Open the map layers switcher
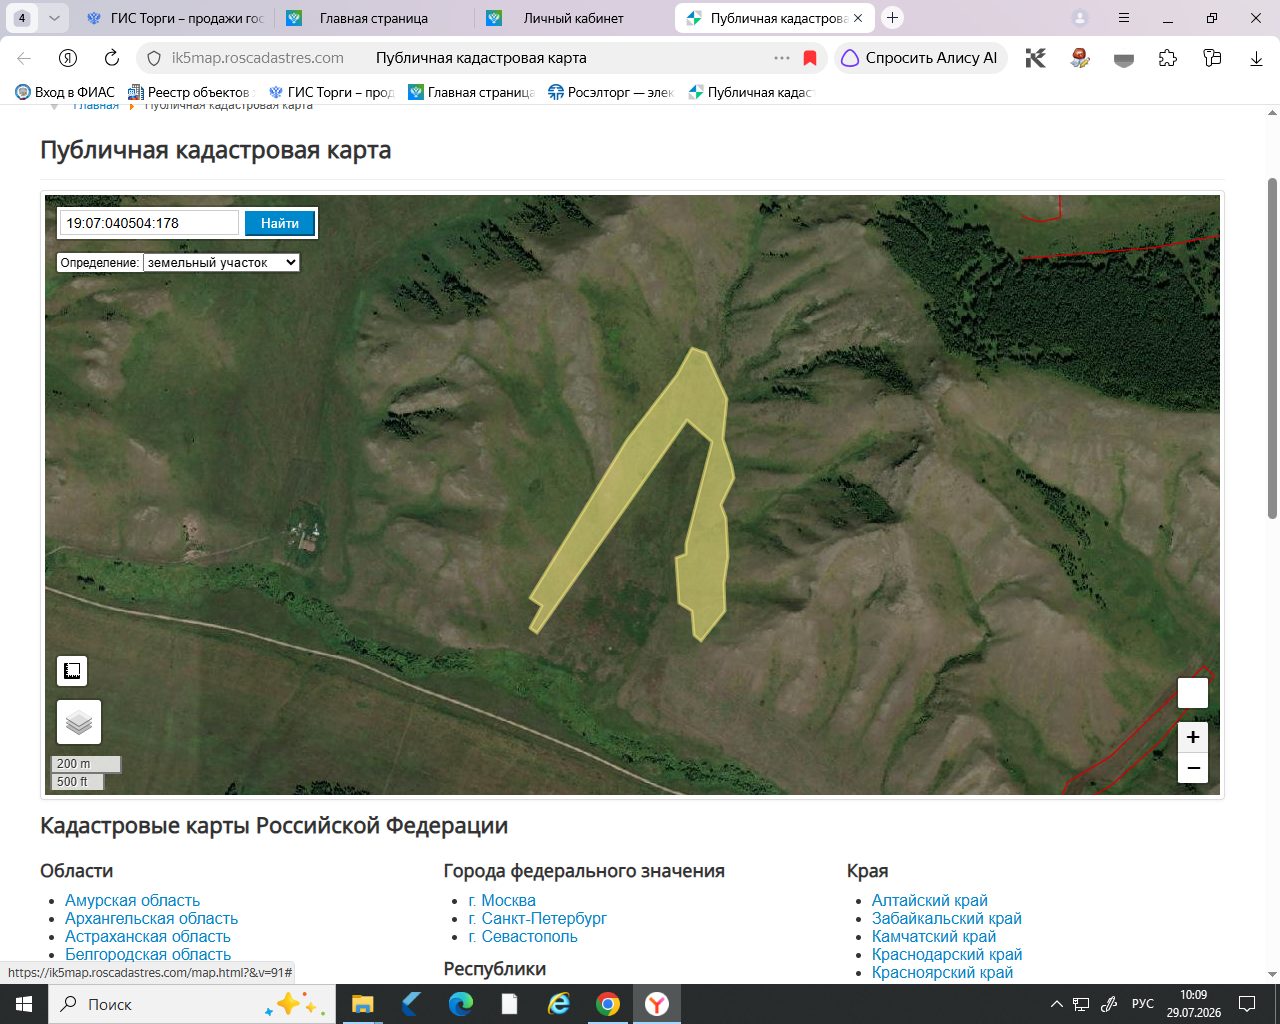Viewport: 1280px width, 1024px height. tap(79, 721)
